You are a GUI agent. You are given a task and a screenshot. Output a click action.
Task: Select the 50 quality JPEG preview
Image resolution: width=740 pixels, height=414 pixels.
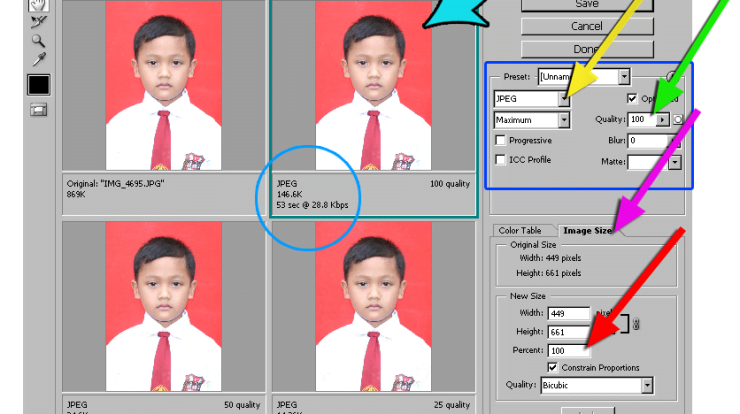click(164, 306)
